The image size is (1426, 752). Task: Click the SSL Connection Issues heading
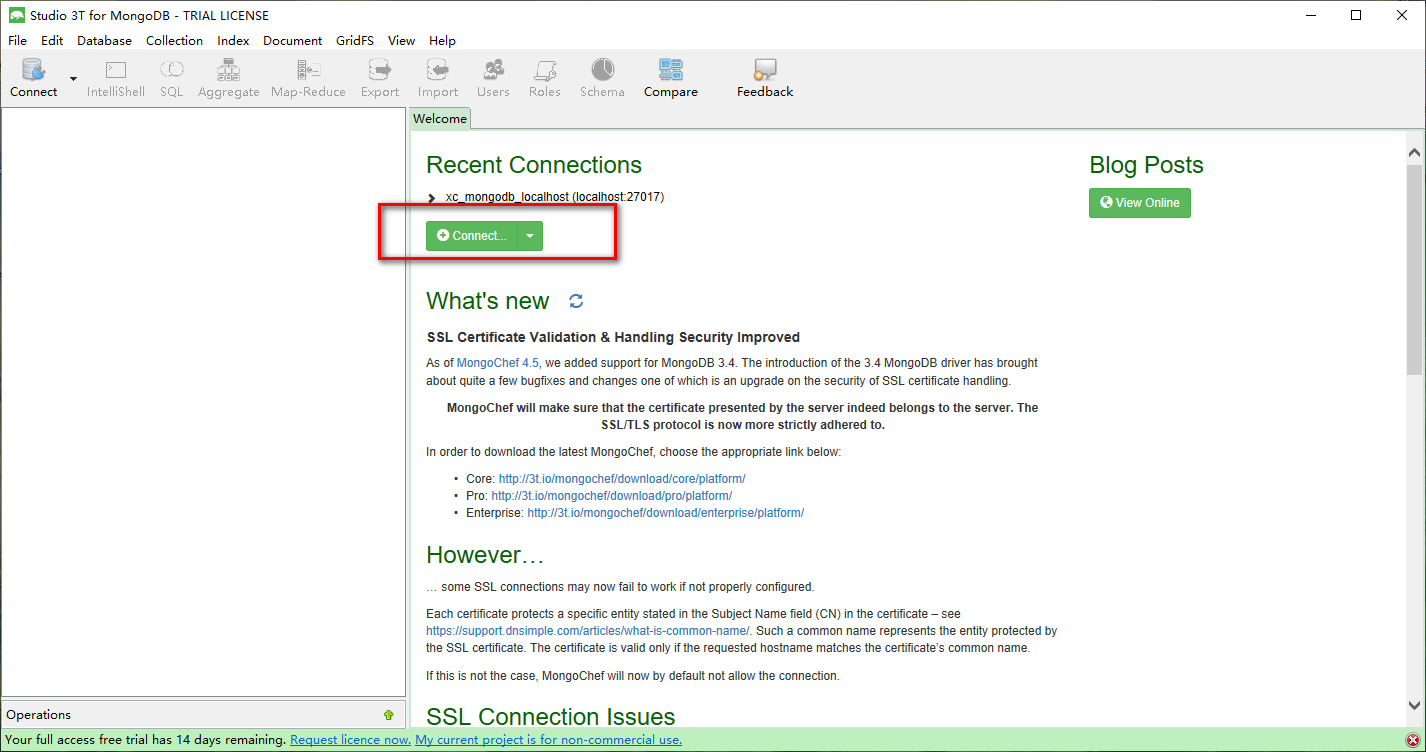(x=551, y=716)
